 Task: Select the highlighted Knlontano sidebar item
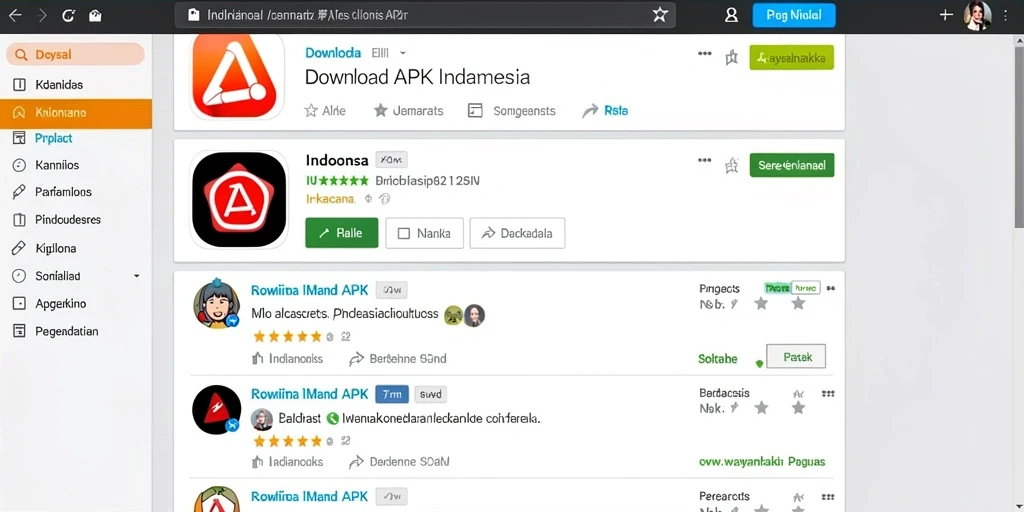tap(76, 112)
